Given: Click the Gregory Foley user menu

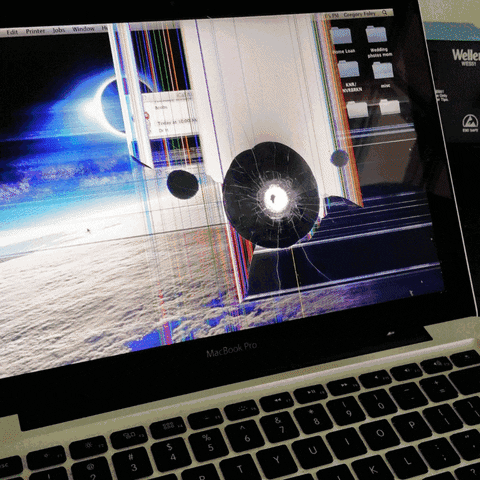Looking at the screenshot, I should 359,14.
